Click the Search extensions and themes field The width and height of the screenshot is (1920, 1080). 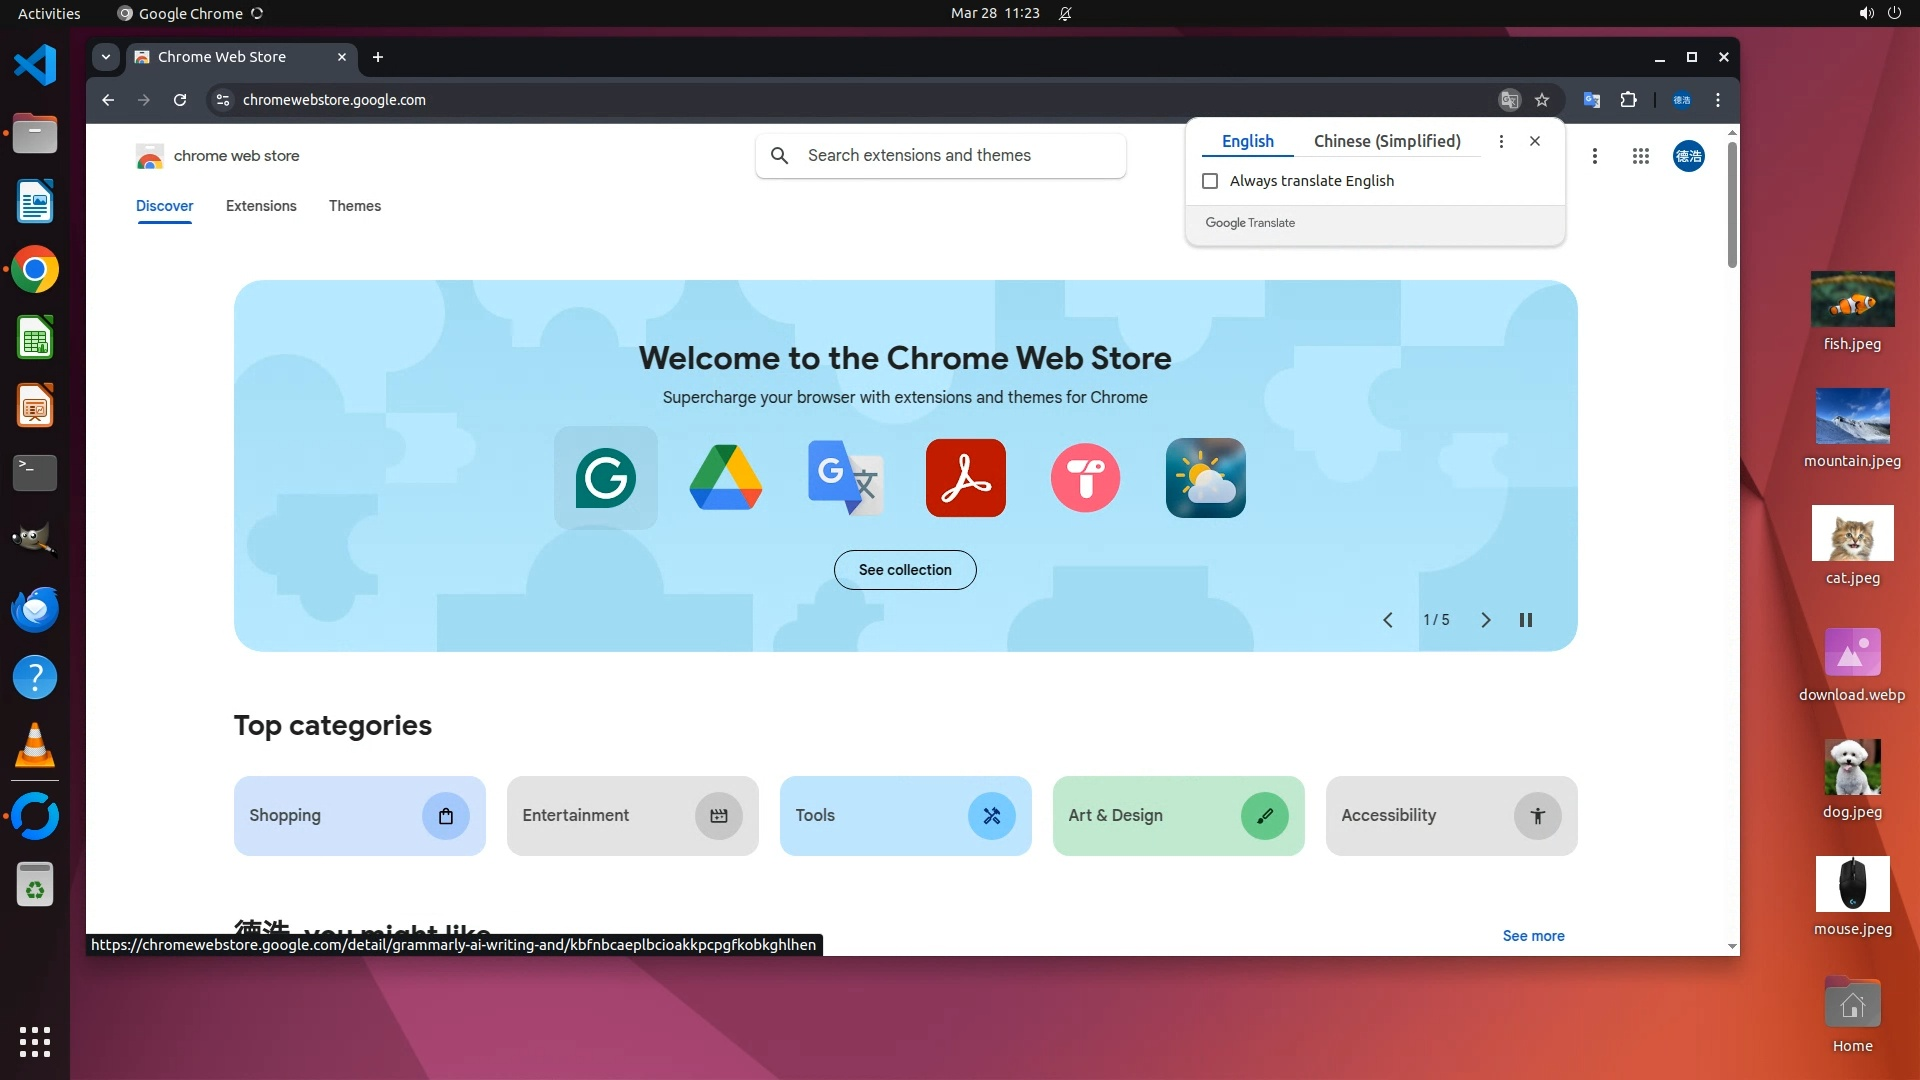coord(940,156)
